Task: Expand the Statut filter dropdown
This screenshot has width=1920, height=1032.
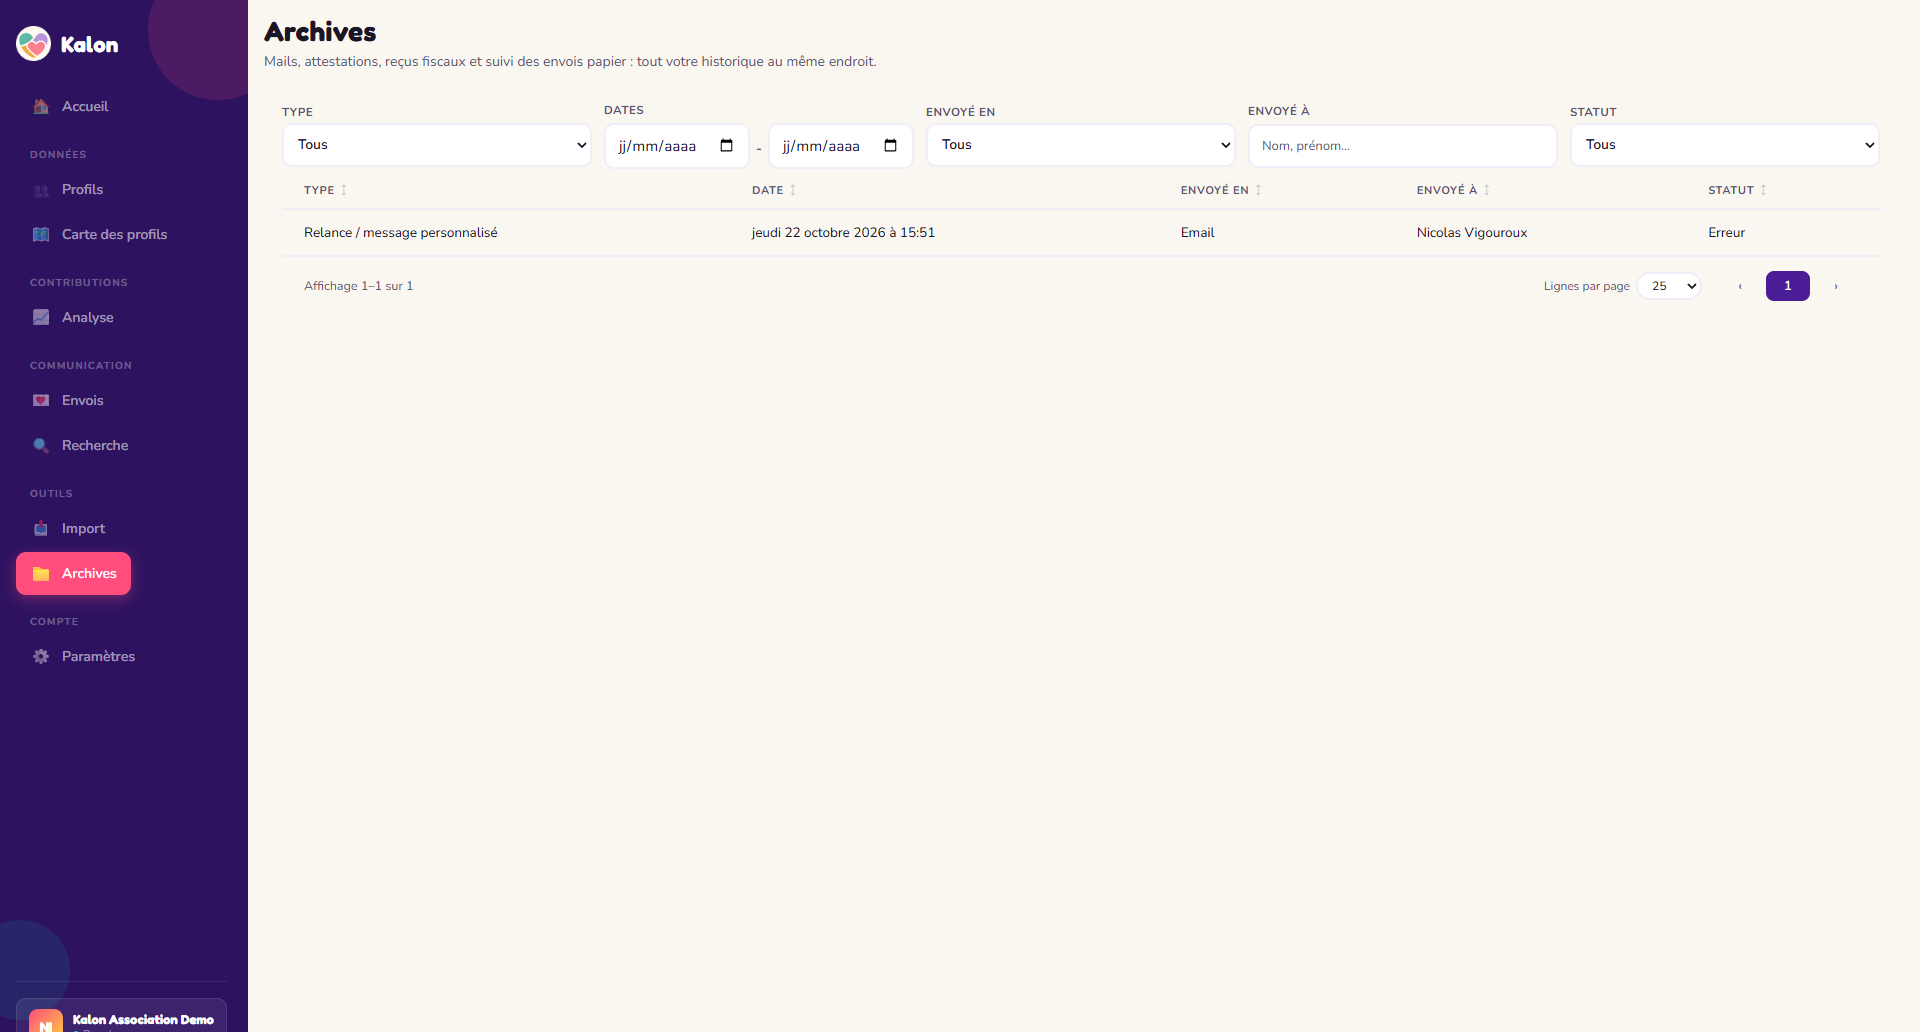Action: (x=1725, y=145)
